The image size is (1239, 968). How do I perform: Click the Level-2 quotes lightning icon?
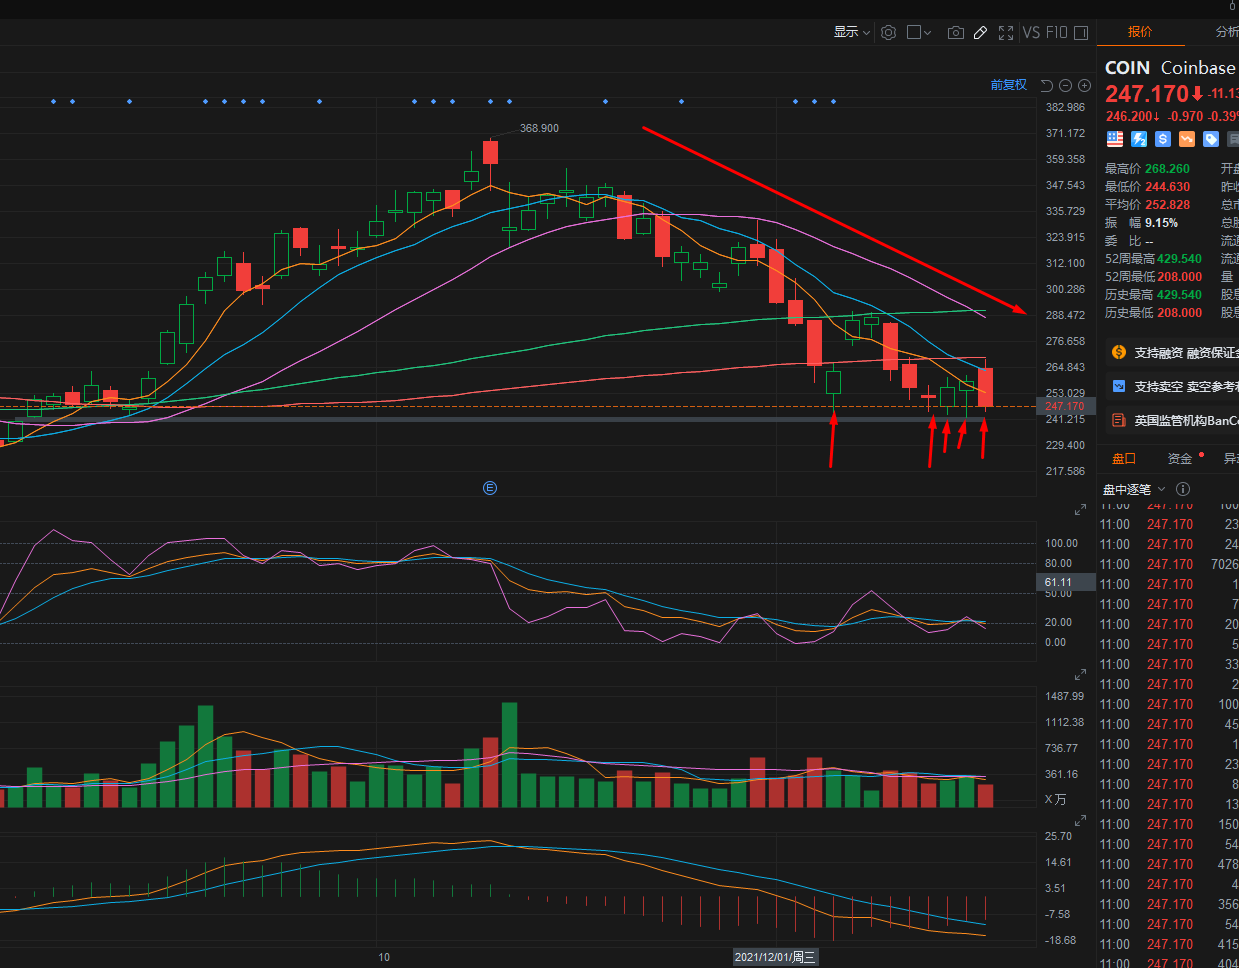(x=1138, y=138)
